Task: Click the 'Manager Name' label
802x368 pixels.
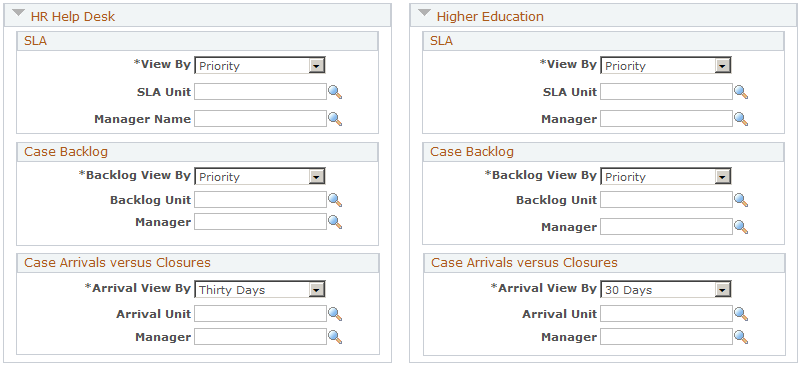Action: coord(142,119)
